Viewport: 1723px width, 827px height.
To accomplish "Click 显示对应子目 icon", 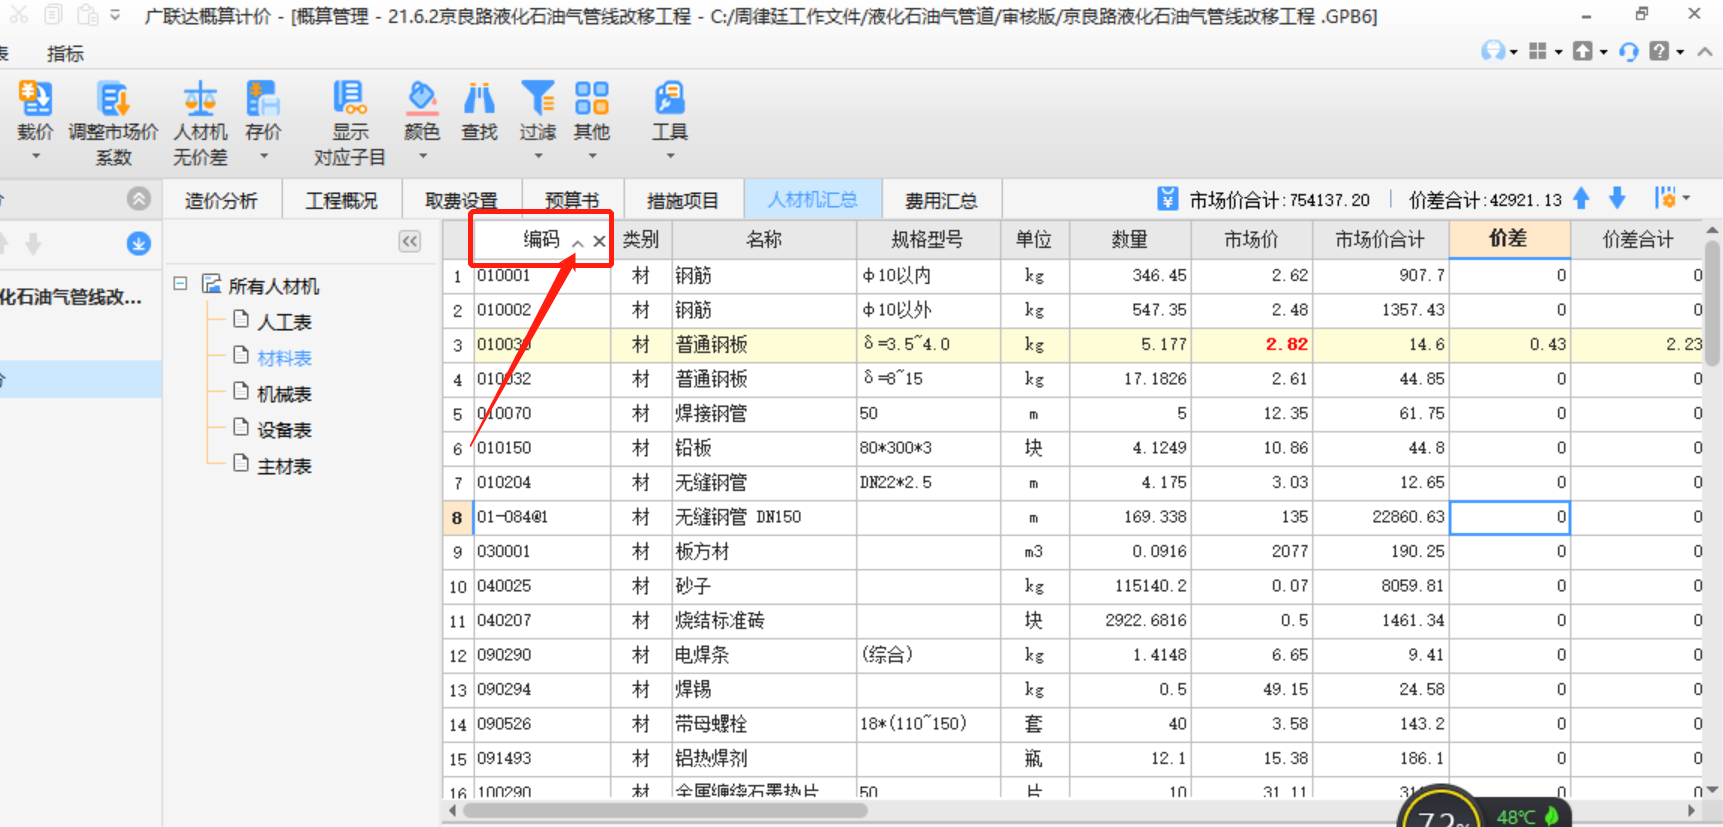I will (x=350, y=98).
